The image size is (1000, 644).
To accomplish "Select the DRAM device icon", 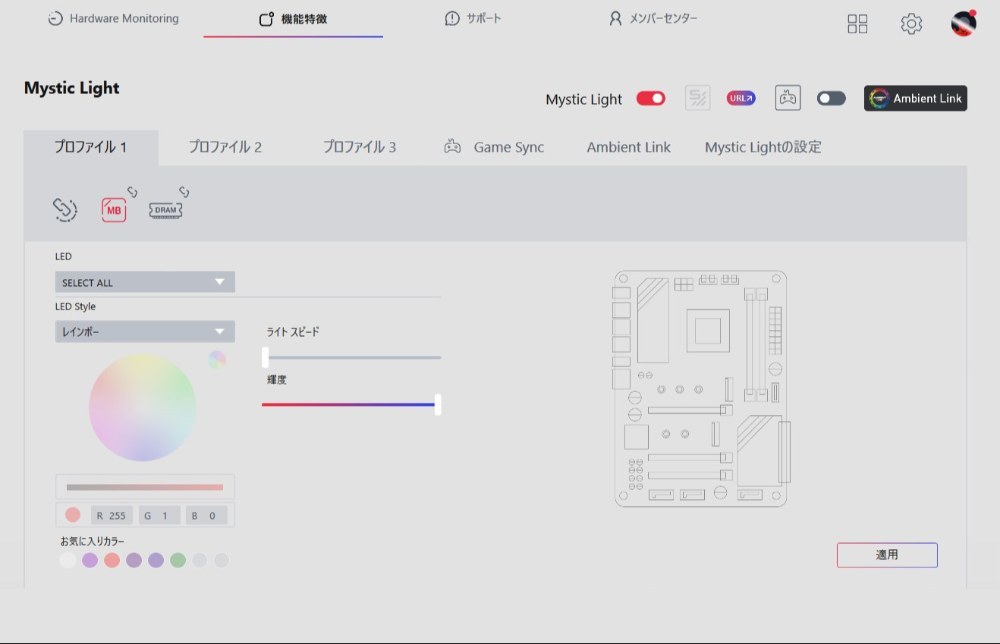I will coord(165,210).
